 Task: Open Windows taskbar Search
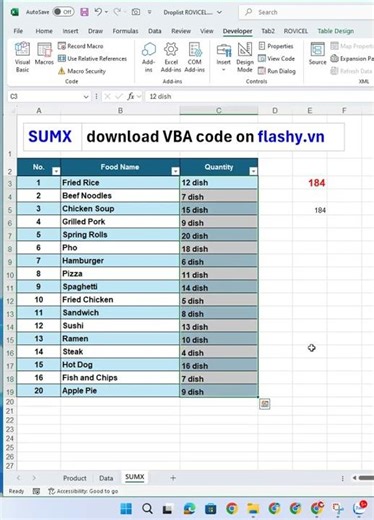pyautogui.click(x=147, y=509)
